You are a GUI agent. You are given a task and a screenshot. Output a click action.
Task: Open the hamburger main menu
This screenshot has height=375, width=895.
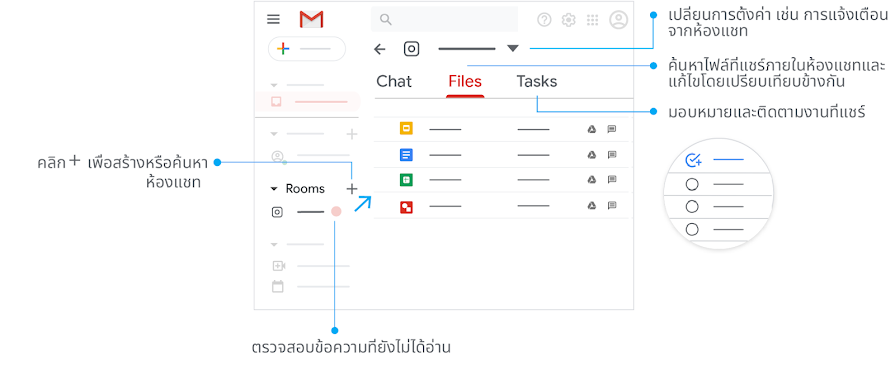tap(273, 19)
